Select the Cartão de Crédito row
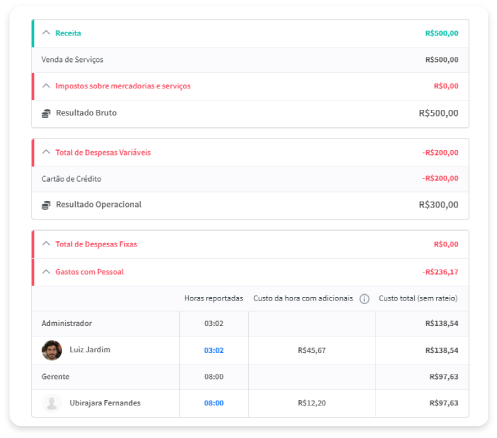Viewport: 497px width, 438px height. point(250,179)
